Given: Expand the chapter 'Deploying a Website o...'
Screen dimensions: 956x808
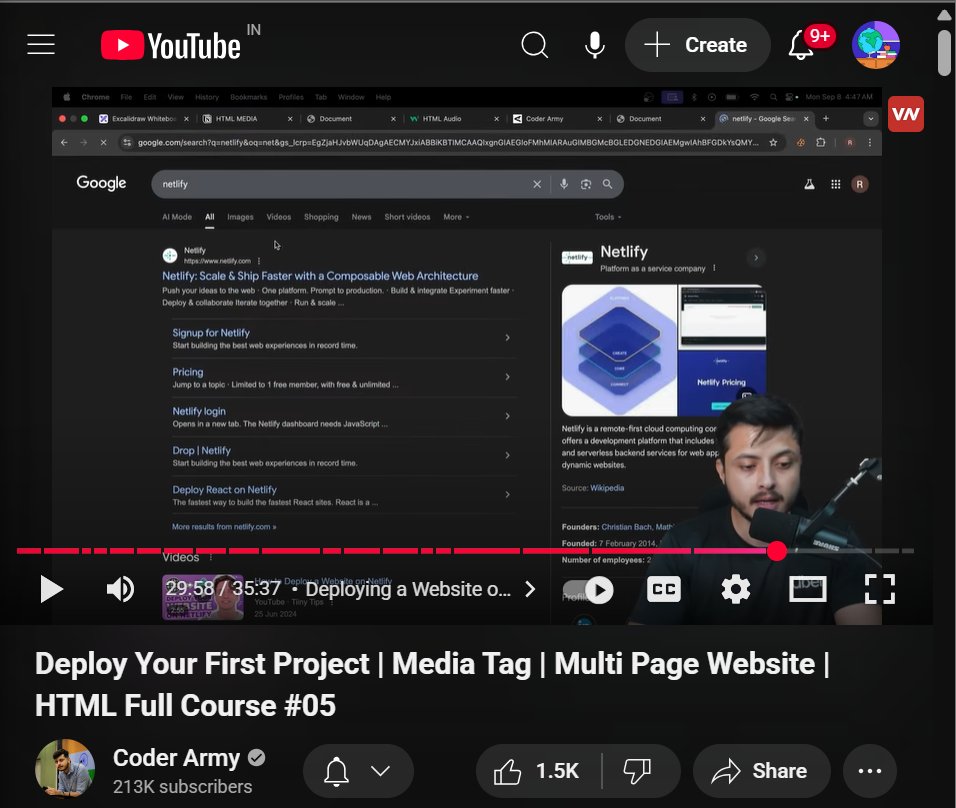Looking at the screenshot, I should (420, 589).
